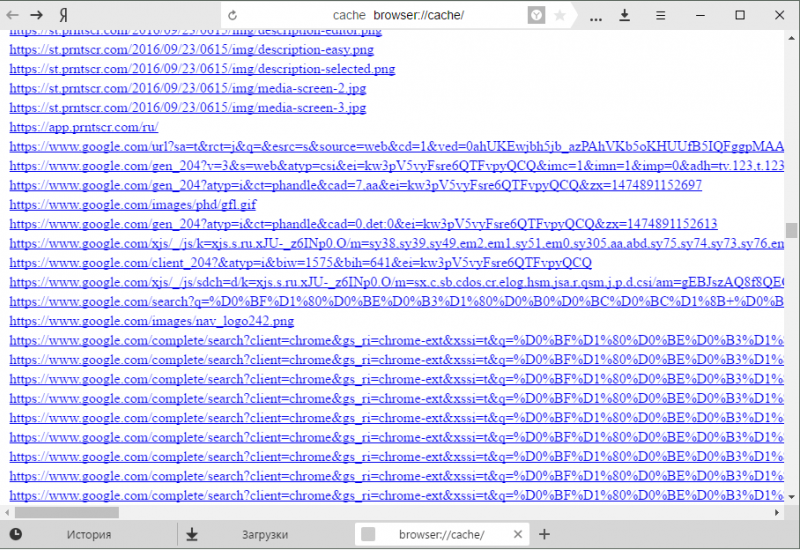Open google.com/images/nav_logo242.png link
This screenshot has width=800, height=550.
click(x=152, y=321)
